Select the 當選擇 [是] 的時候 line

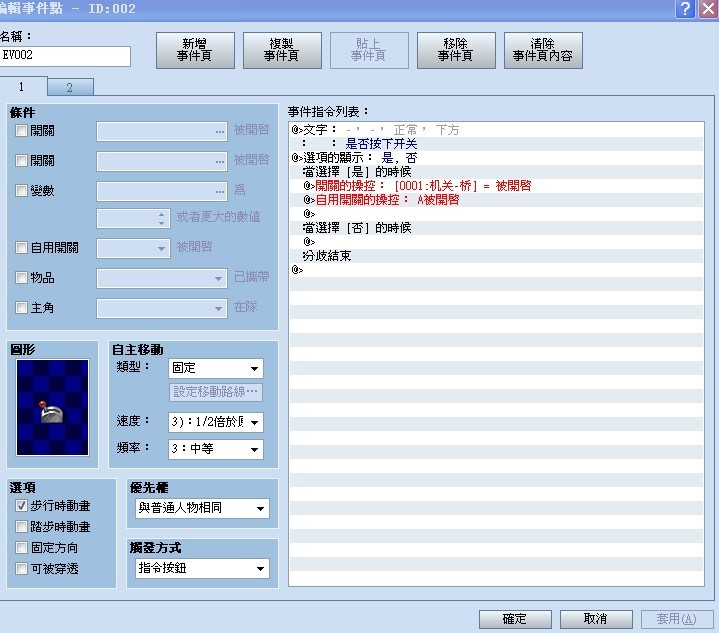pyautogui.click(x=497, y=172)
